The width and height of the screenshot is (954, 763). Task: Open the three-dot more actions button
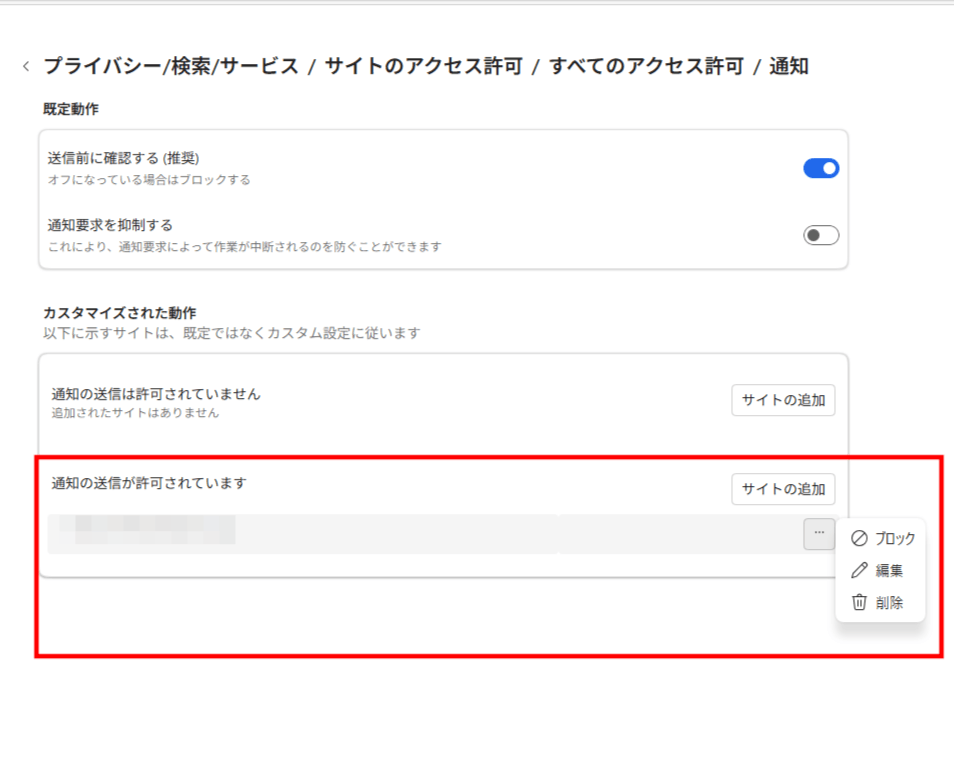tap(818, 534)
